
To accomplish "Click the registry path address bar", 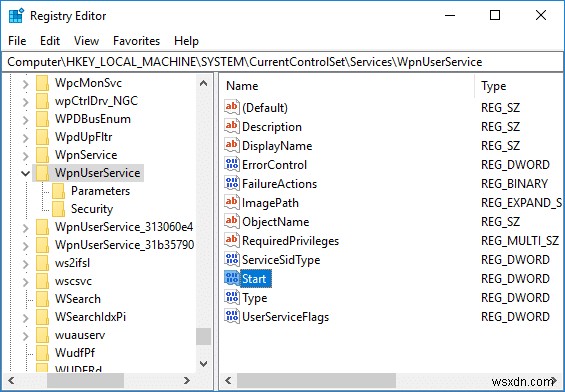I will [282, 62].
